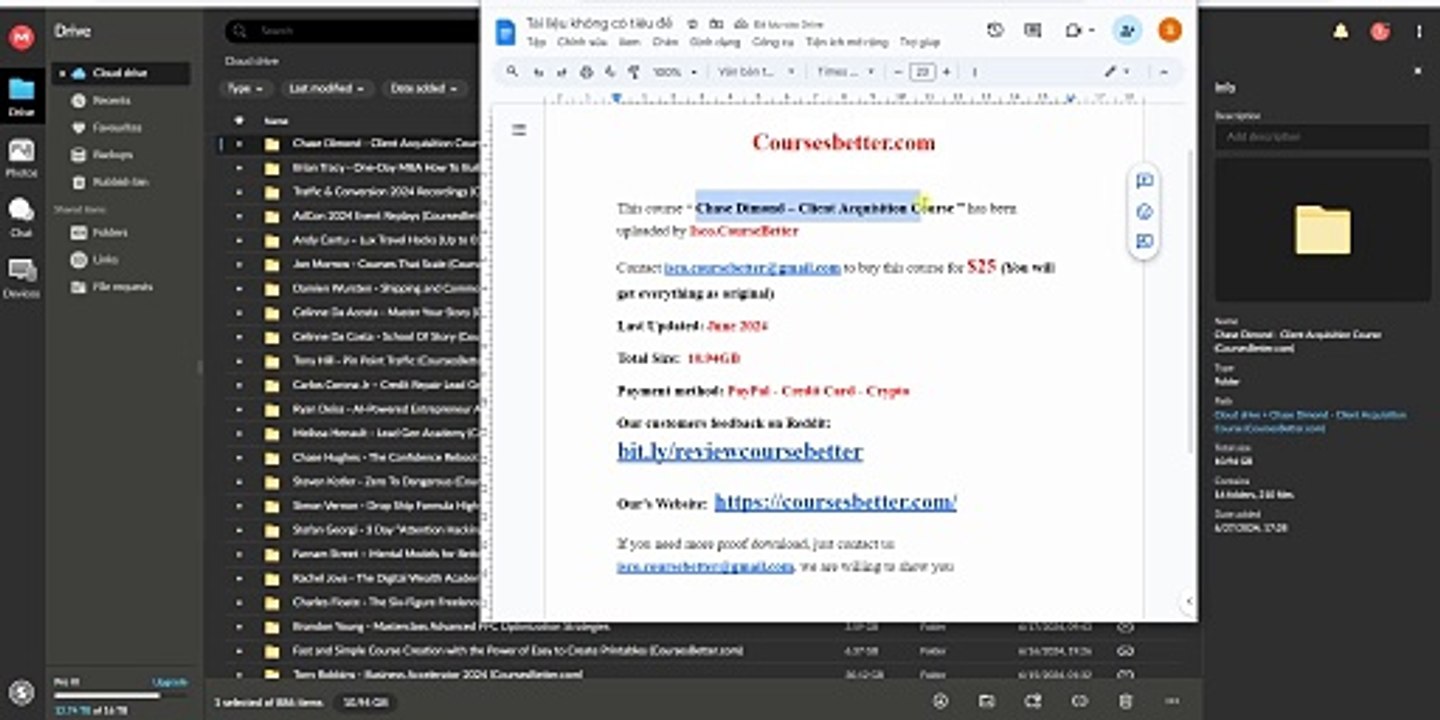Open the Tệp menu in Docs
1440x720 pixels.
[536, 42]
